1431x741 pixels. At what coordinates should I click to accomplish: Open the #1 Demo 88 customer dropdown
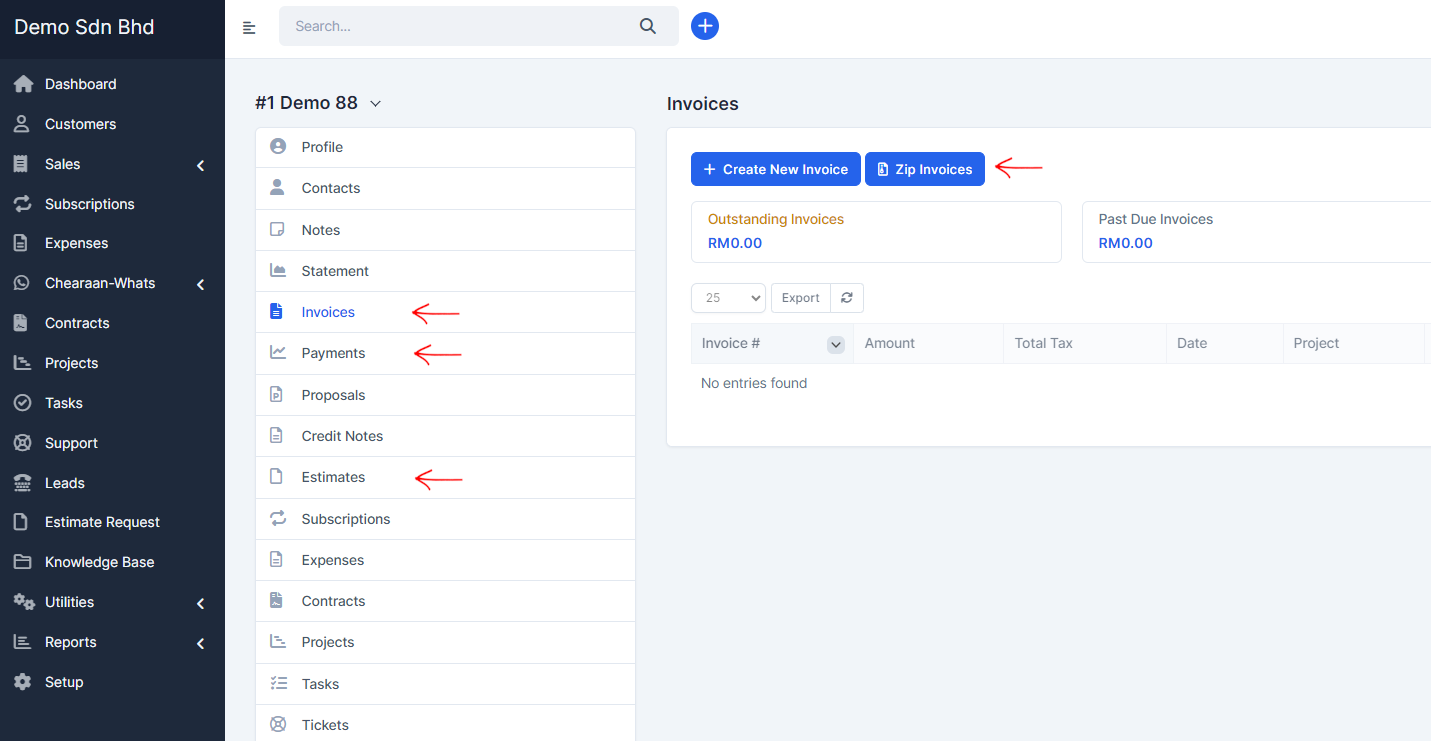point(375,104)
